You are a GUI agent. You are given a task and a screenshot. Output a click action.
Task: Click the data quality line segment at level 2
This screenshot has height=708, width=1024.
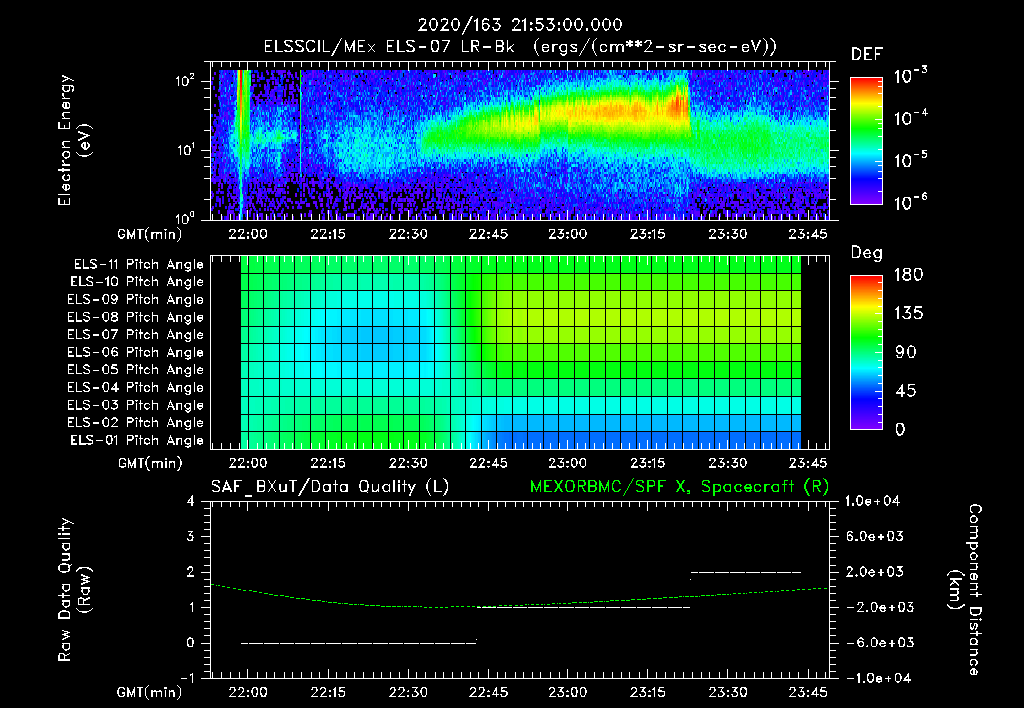(746, 572)
